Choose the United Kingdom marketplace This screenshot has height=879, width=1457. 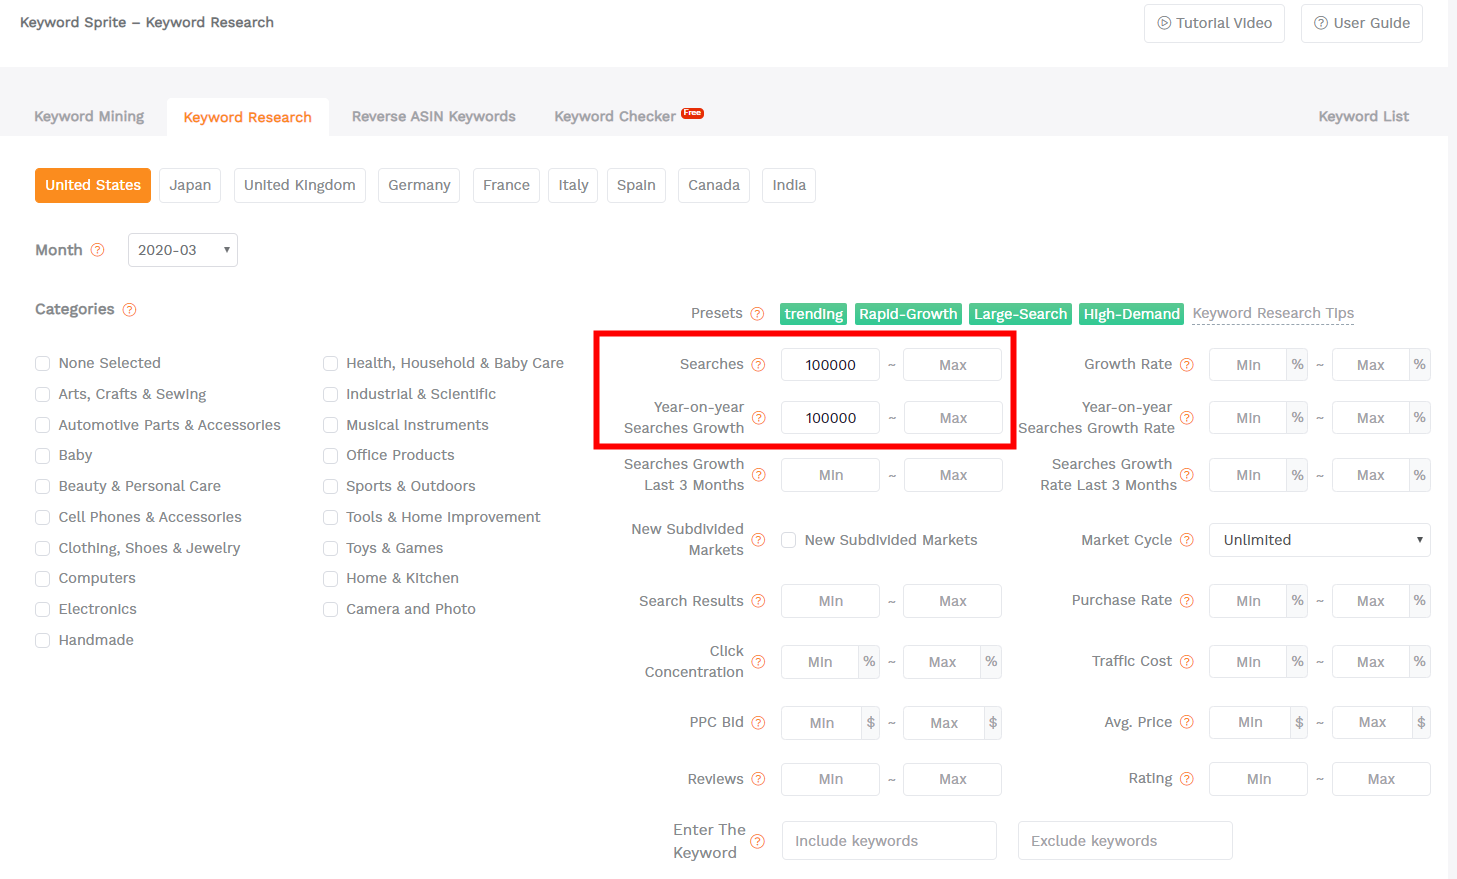pos(300,185)
